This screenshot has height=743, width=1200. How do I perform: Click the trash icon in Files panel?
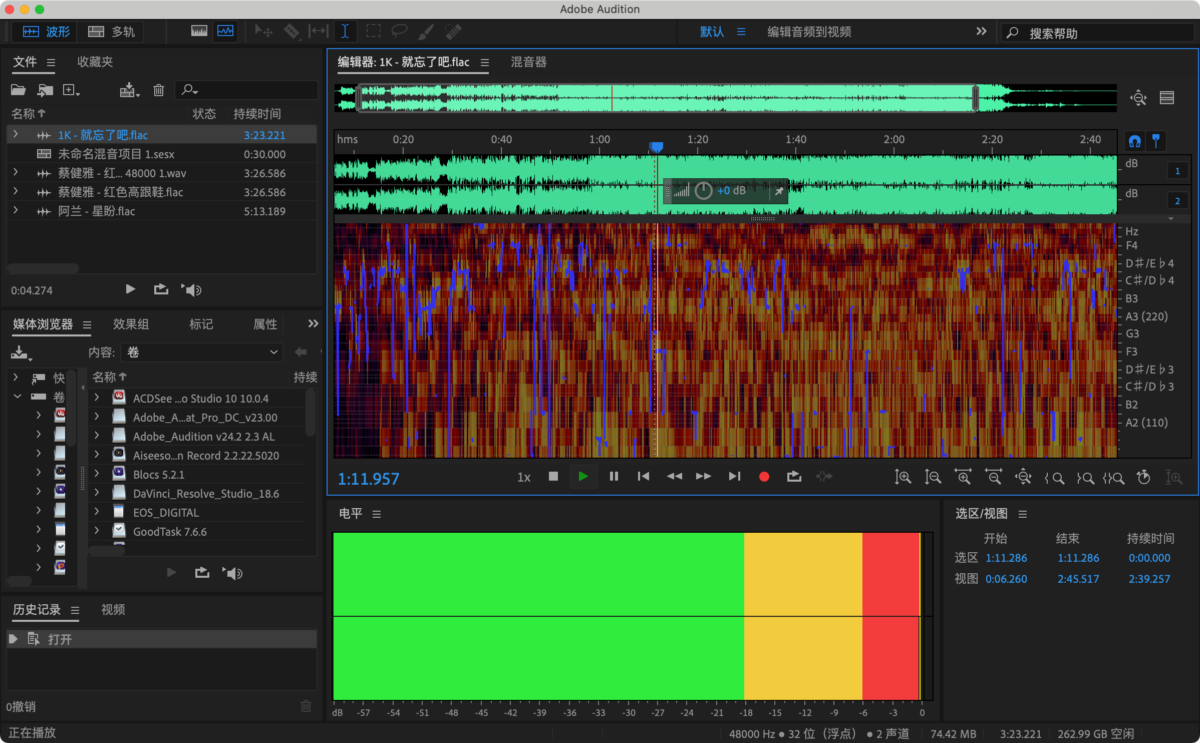(158, 90)
